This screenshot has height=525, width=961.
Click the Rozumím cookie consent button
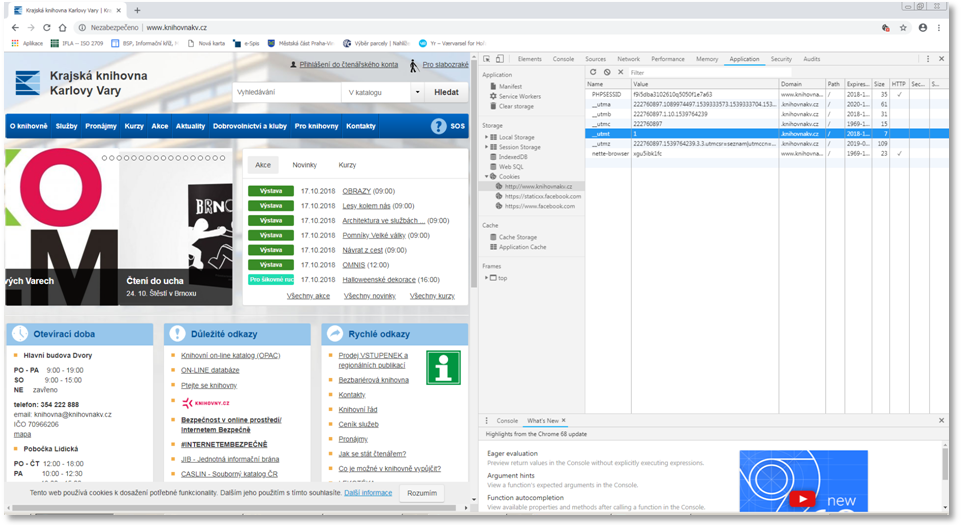coord(422,493)
